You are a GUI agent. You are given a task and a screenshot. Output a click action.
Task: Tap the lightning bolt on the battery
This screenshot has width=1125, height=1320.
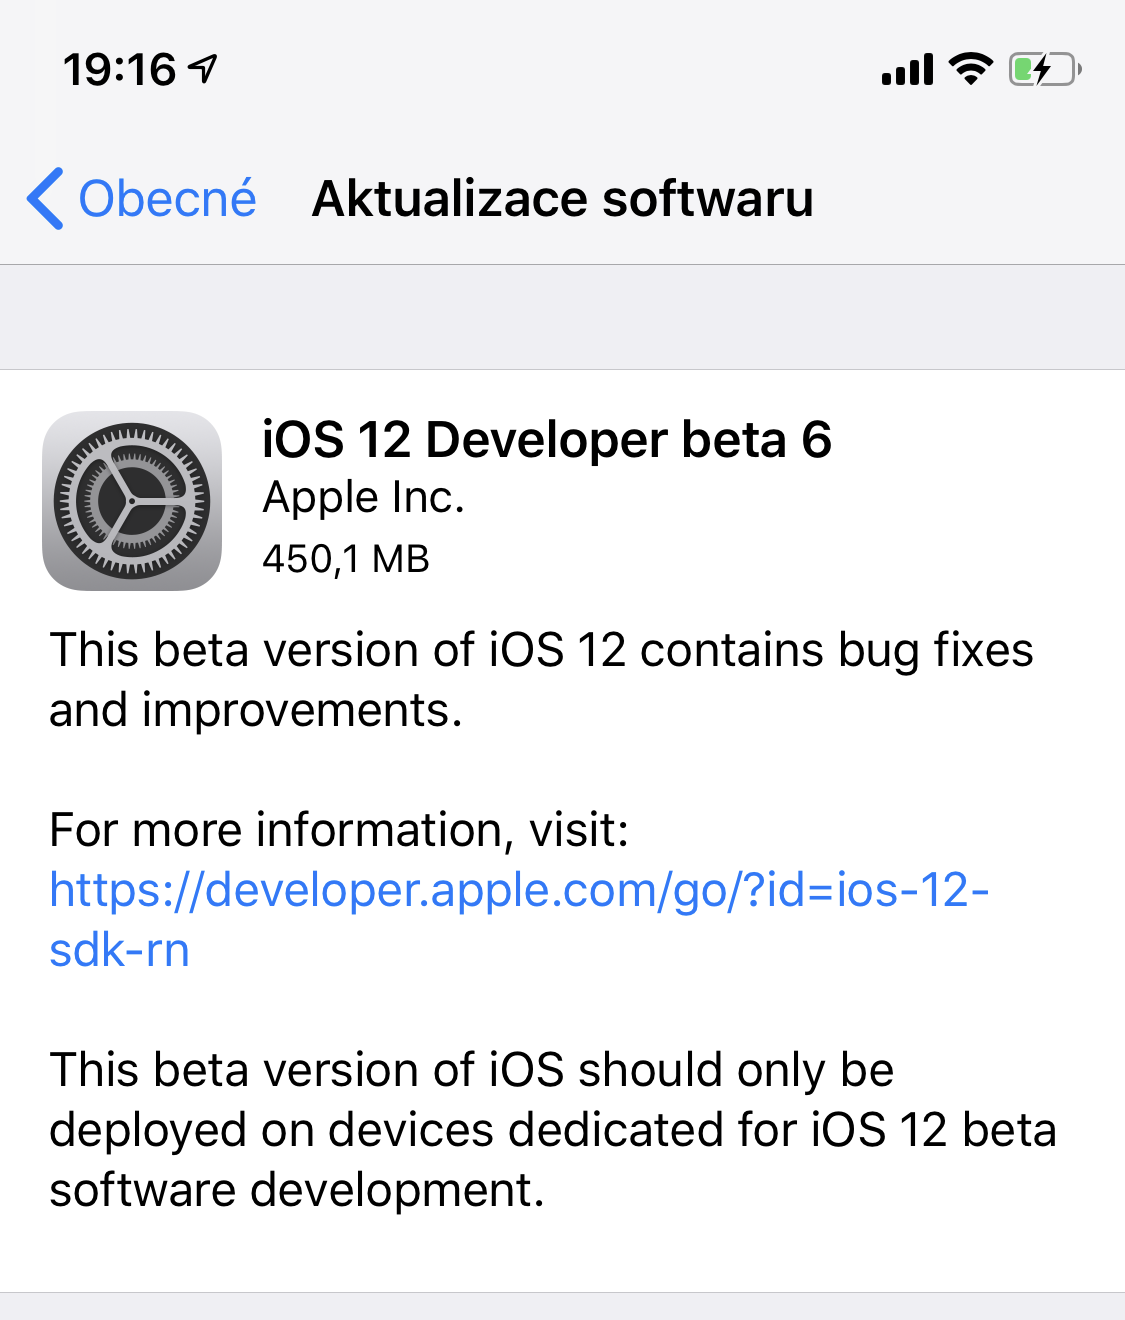[x=1042, y=69]
